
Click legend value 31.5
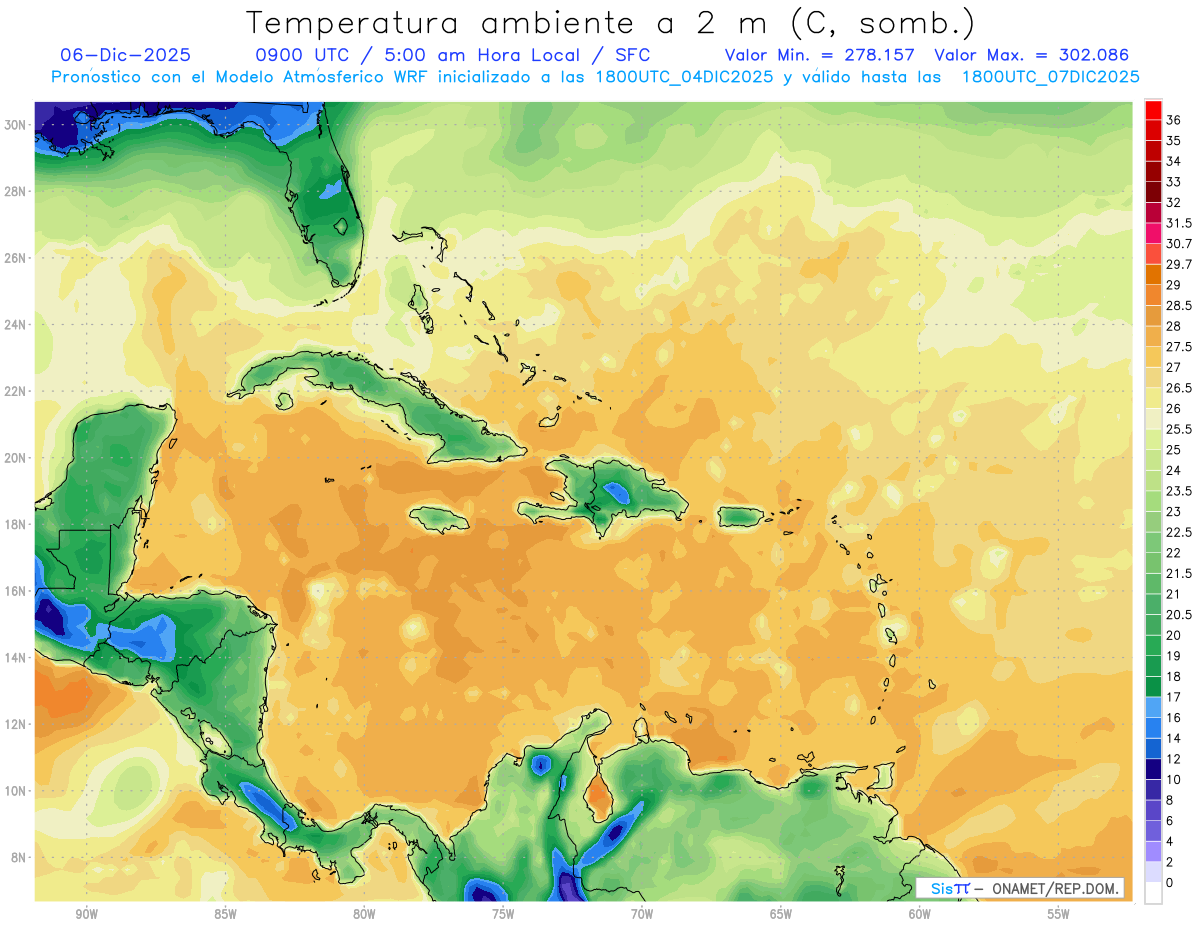(x=1179, y=223)
